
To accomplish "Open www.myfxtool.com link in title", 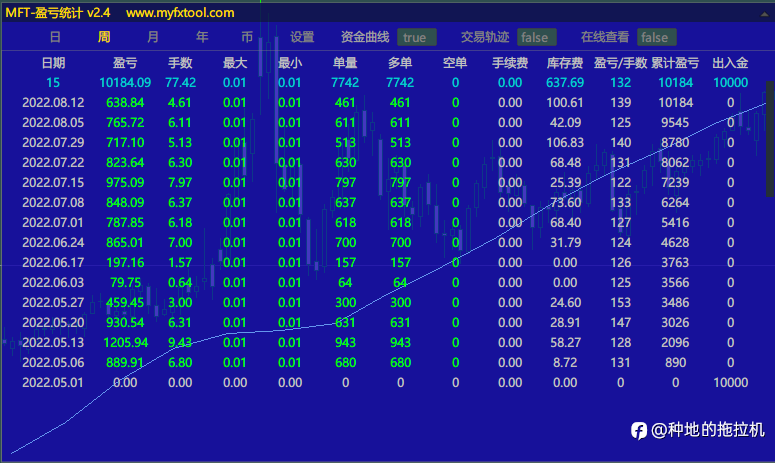I will tap(180, 13).
